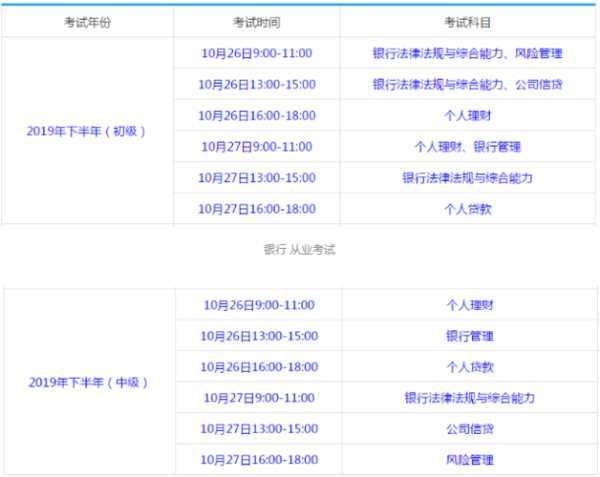Click the 银行 从业考试 caption text
This screenshot has width=600, height=477.
pos(299,249)
